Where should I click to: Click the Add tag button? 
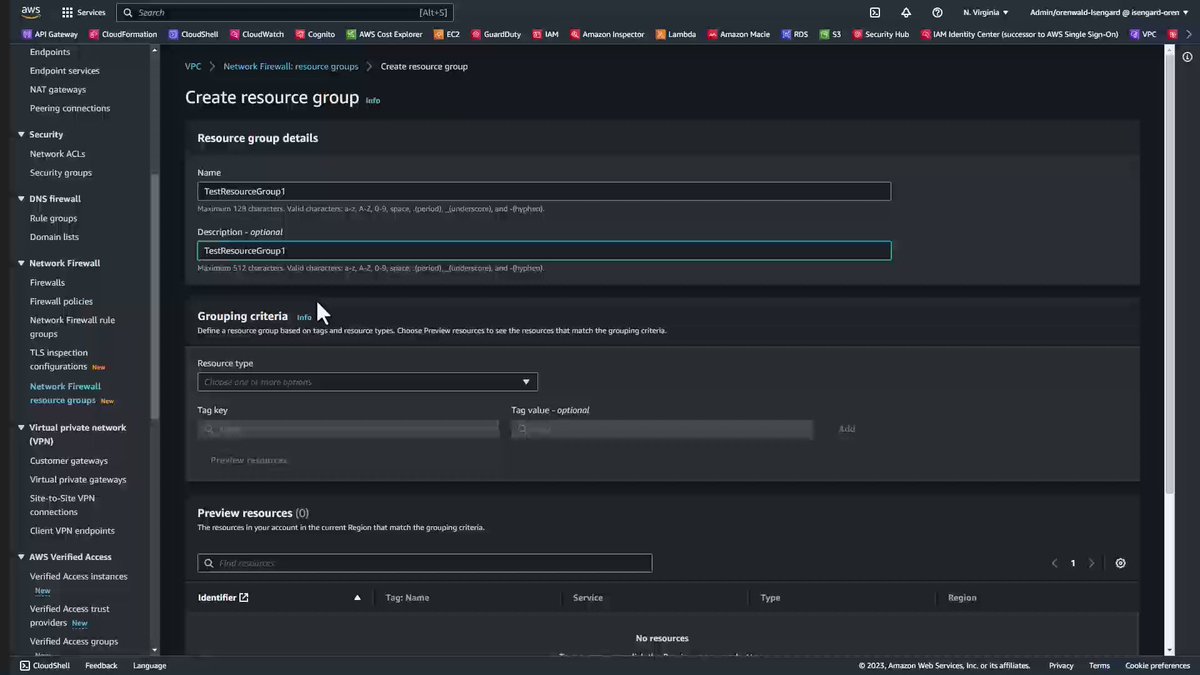(x=847, y=429)
